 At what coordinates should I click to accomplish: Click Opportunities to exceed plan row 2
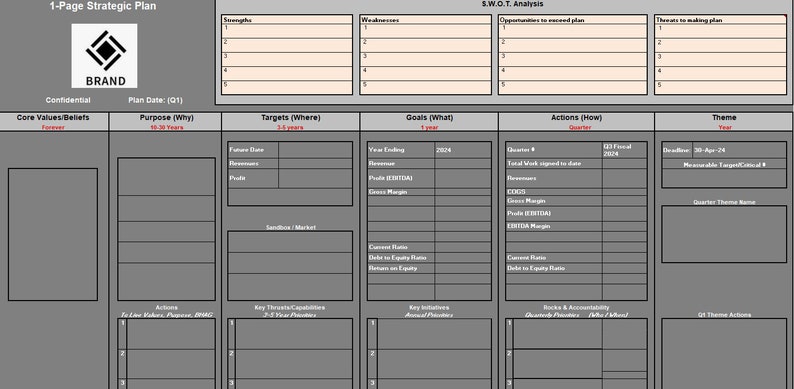[x=573, y=45]
